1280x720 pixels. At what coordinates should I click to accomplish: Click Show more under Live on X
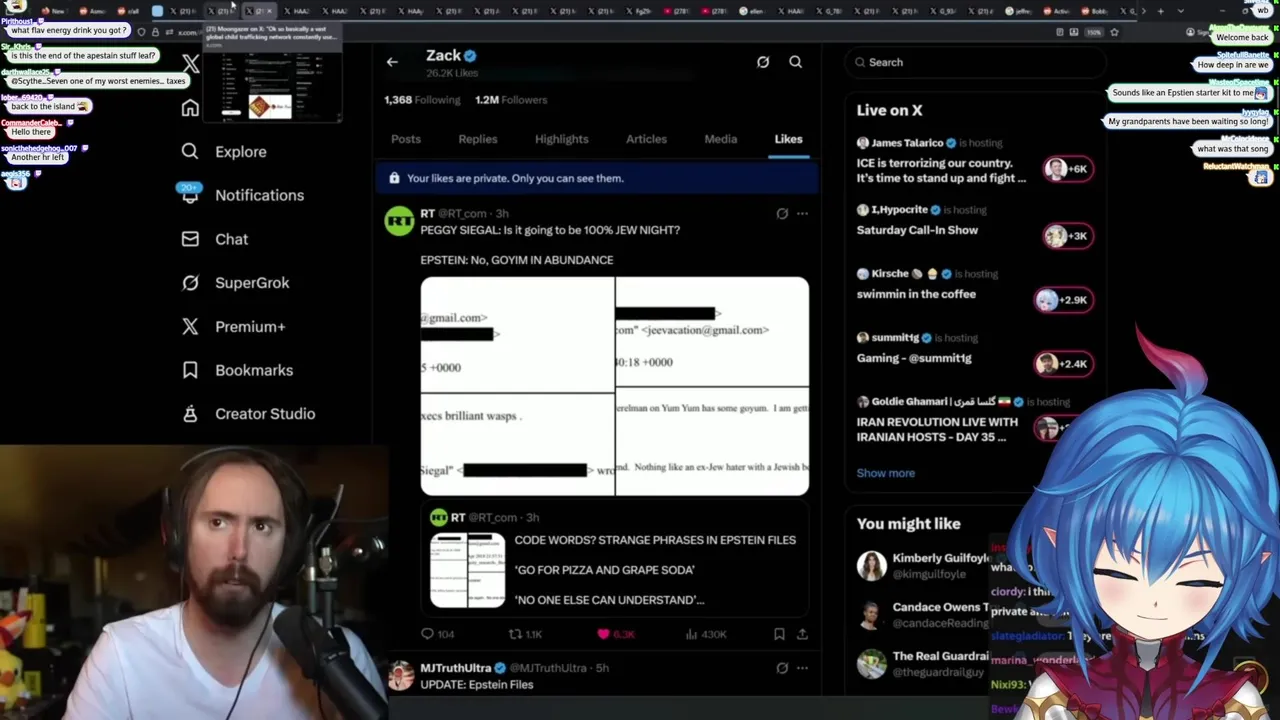pos(886,473)
